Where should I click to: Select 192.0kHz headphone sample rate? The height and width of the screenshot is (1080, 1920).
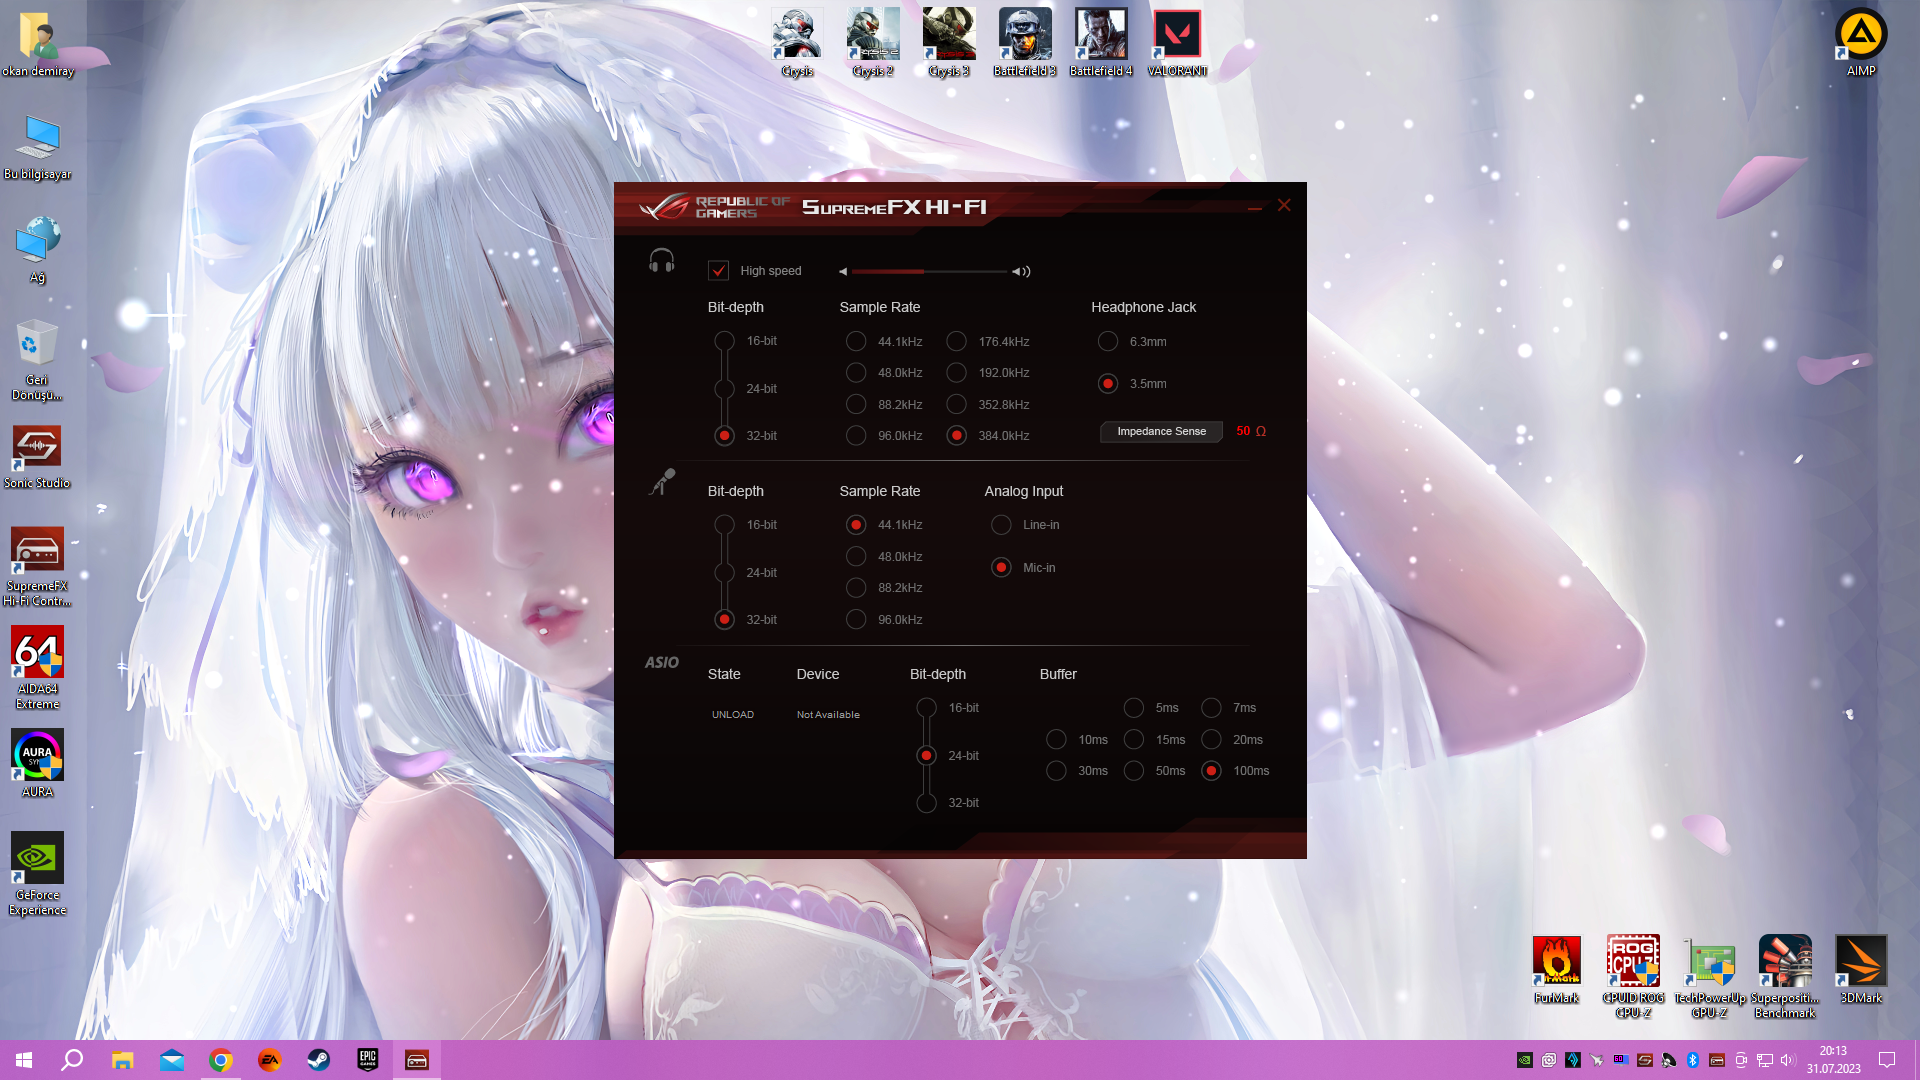point(957,373)
